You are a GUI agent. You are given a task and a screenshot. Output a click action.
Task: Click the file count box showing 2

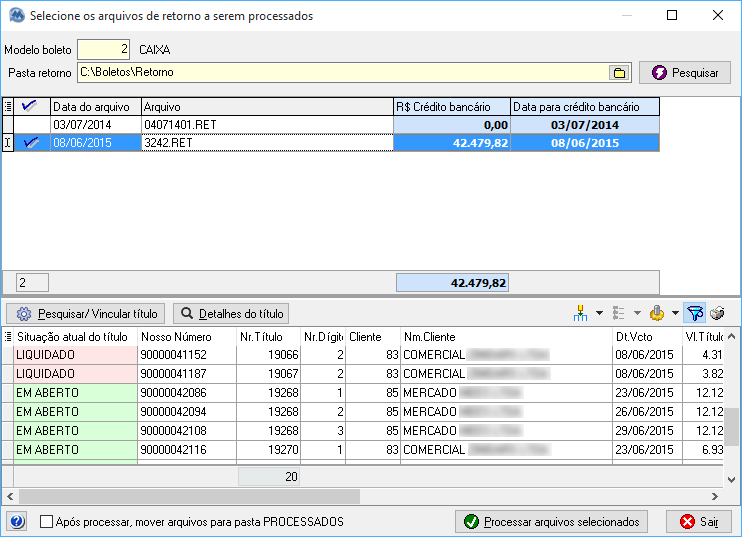click(32, 283)
